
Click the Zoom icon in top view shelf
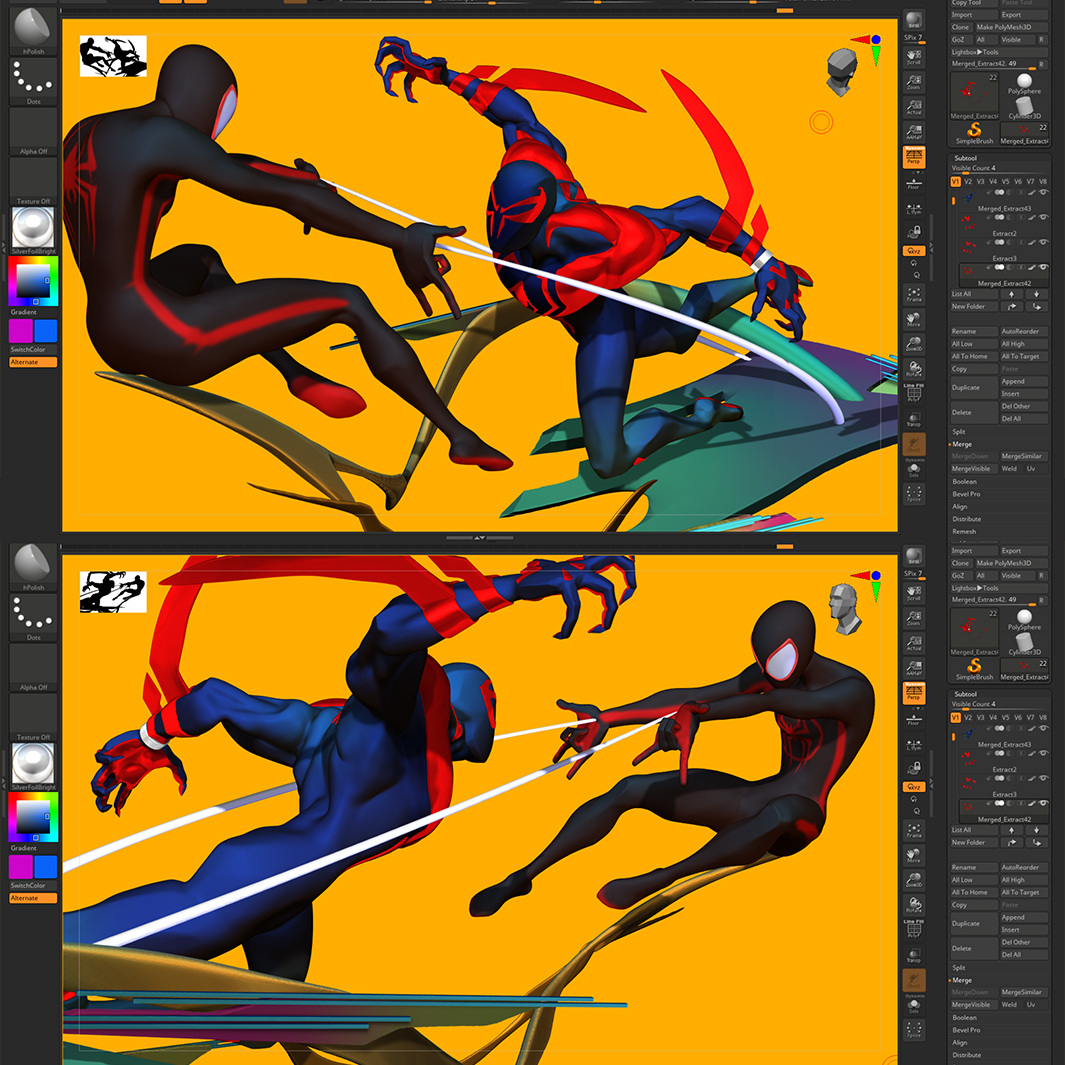click(x=914, y=82)
